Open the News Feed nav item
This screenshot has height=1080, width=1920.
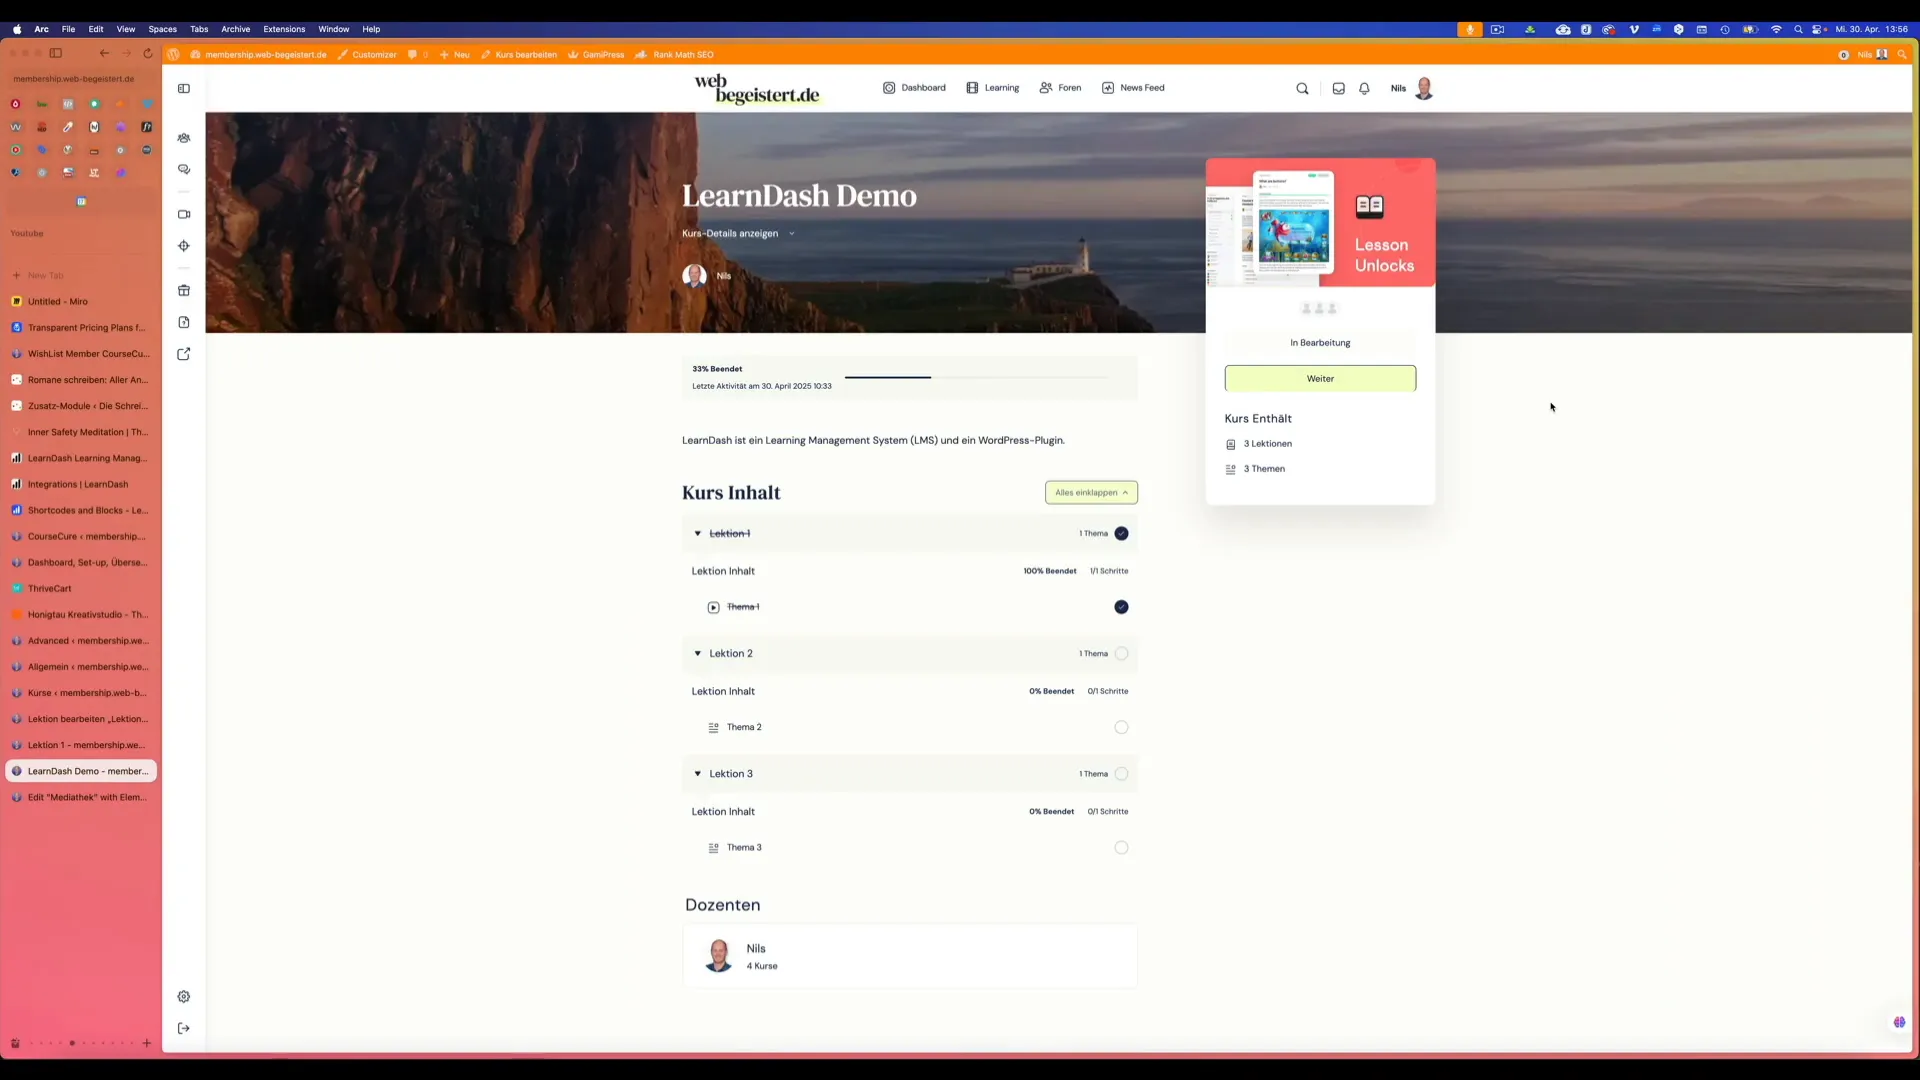coord(1133,88)
